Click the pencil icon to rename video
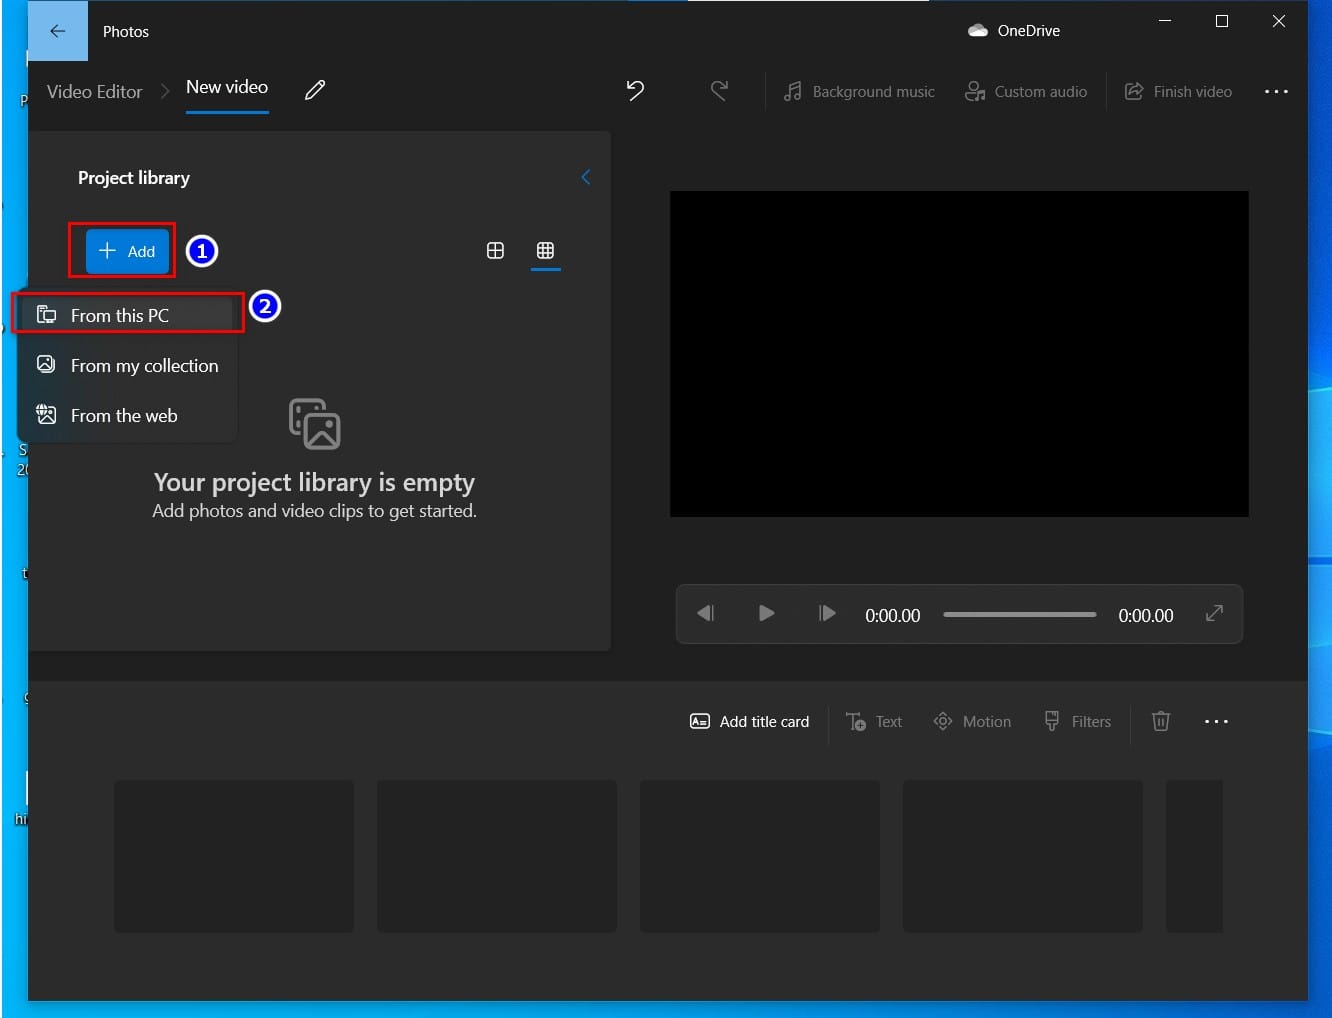Viewport: 1332px width, 1018px height. [315, 90]
